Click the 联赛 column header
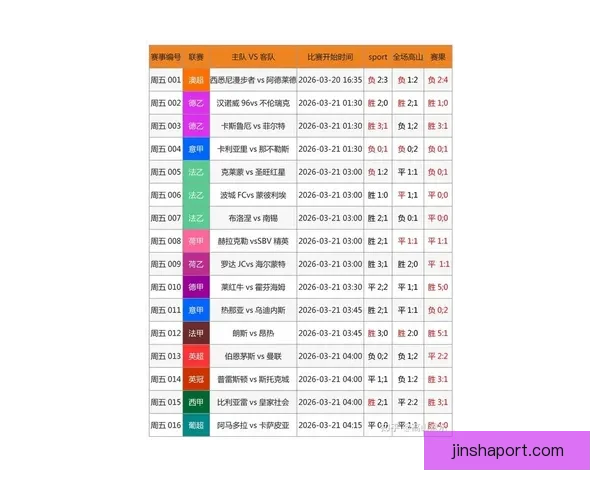The image size is (600, 480). click(x=196, y=57)
